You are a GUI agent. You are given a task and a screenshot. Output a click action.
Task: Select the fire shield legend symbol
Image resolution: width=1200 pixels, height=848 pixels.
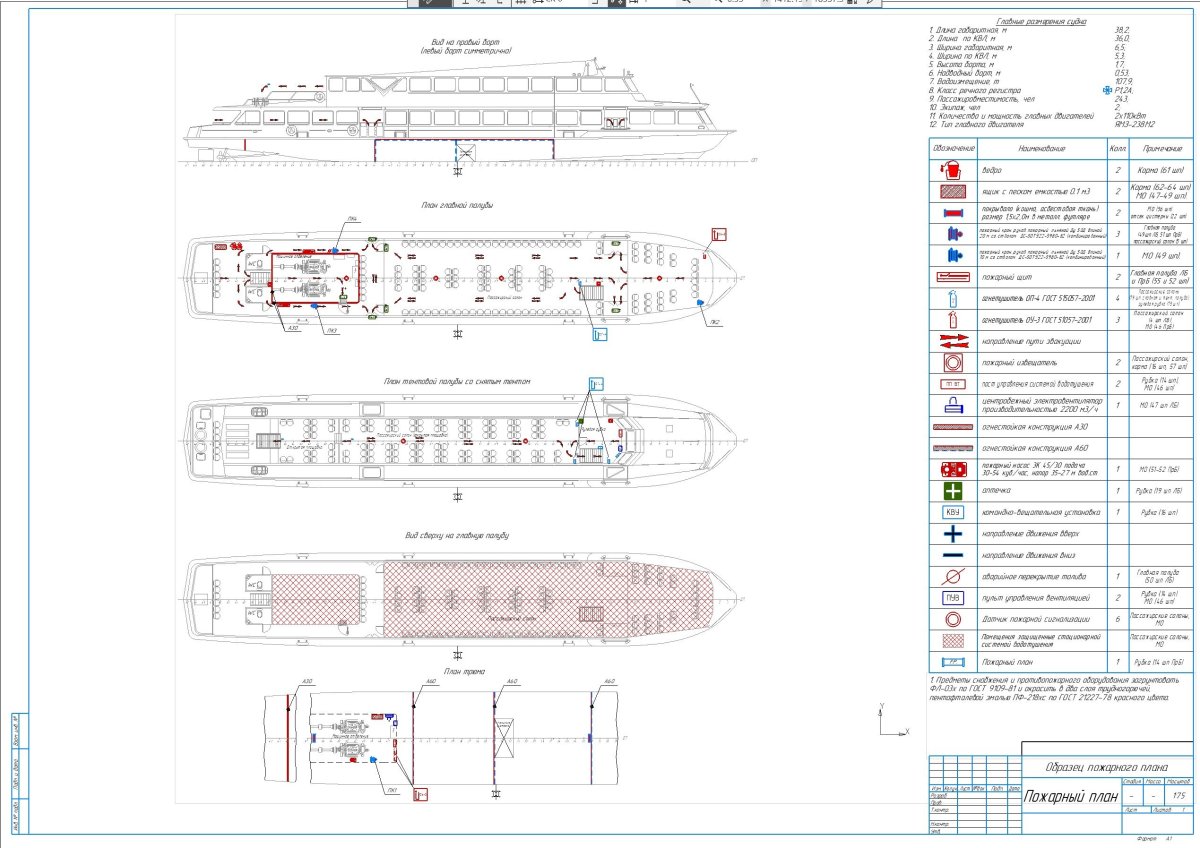(953, 277)
